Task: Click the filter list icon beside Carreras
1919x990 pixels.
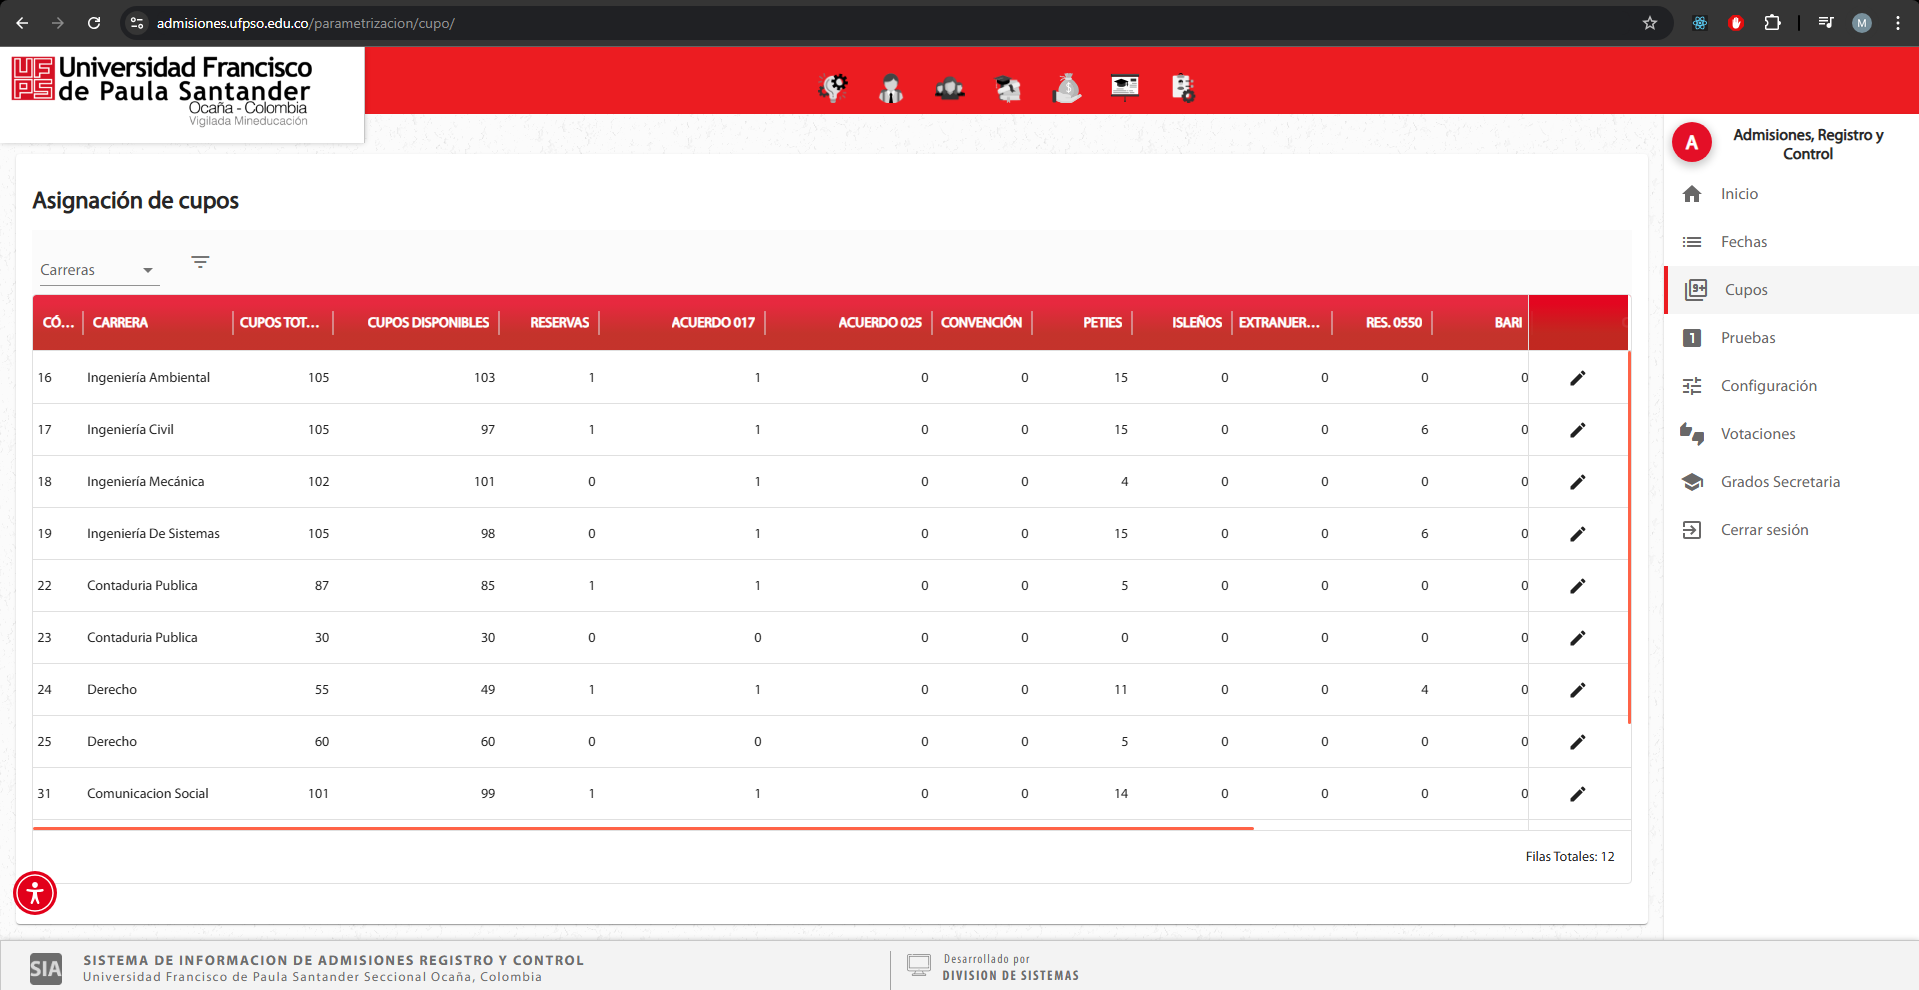Action: (200, 262)
